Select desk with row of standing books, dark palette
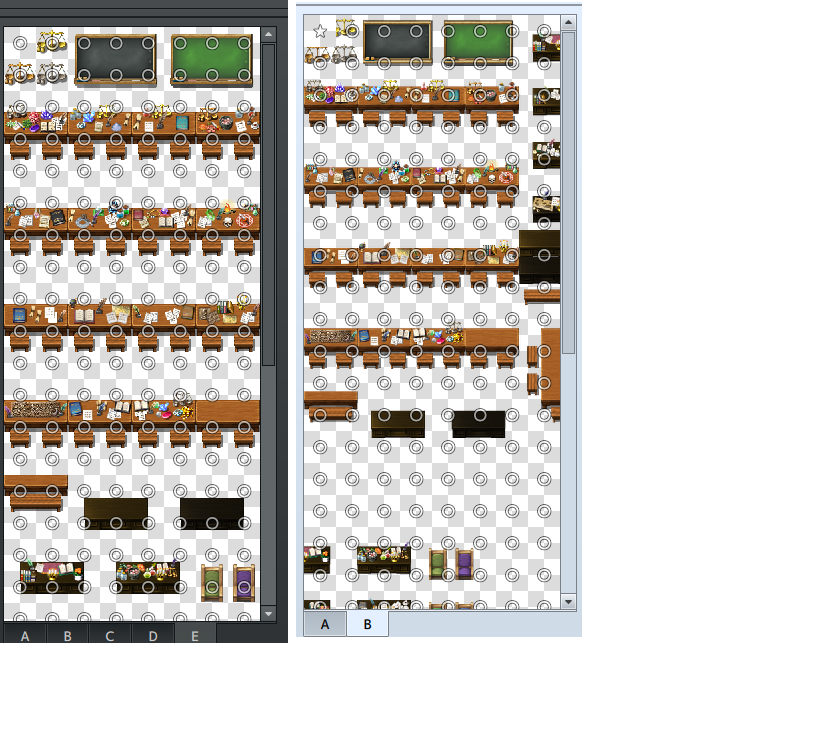This screenshot has height=733, width=823. pyautogui.click(x=228, y=315)
